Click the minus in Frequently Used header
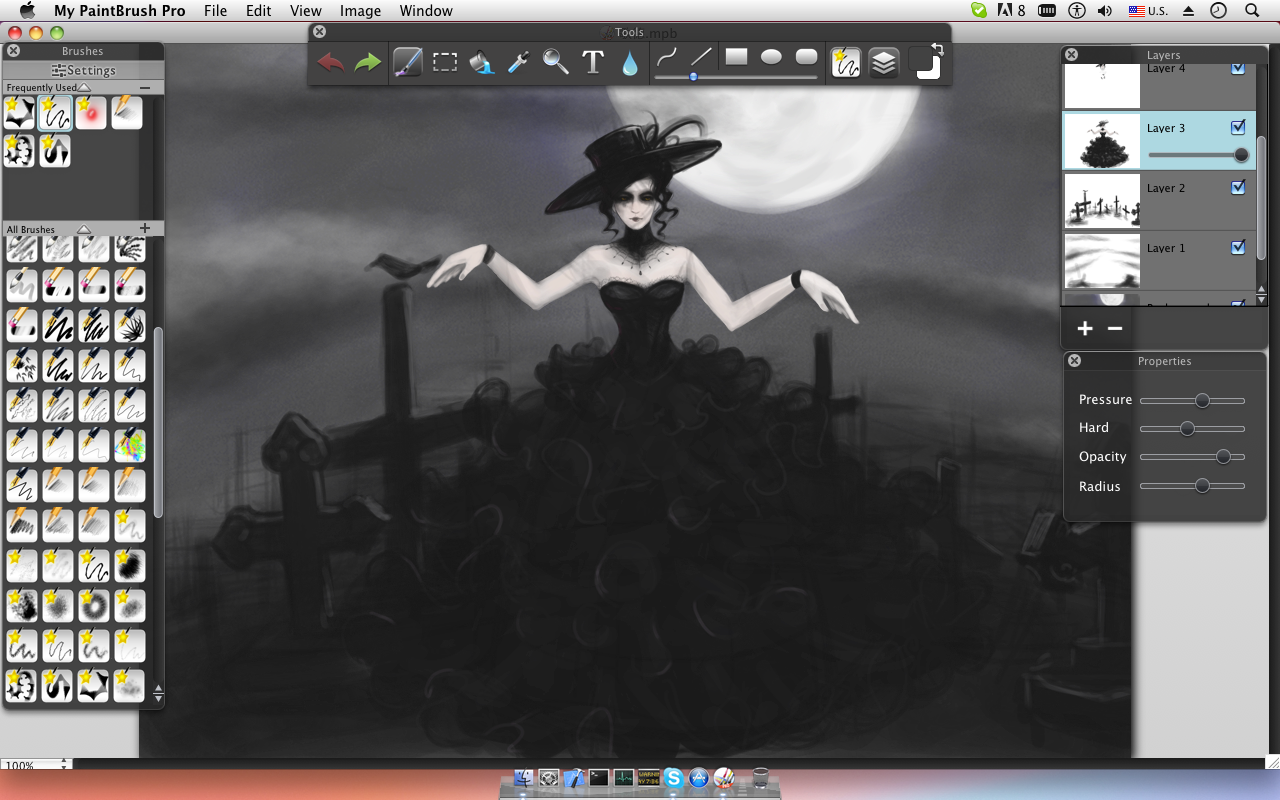 145,88
